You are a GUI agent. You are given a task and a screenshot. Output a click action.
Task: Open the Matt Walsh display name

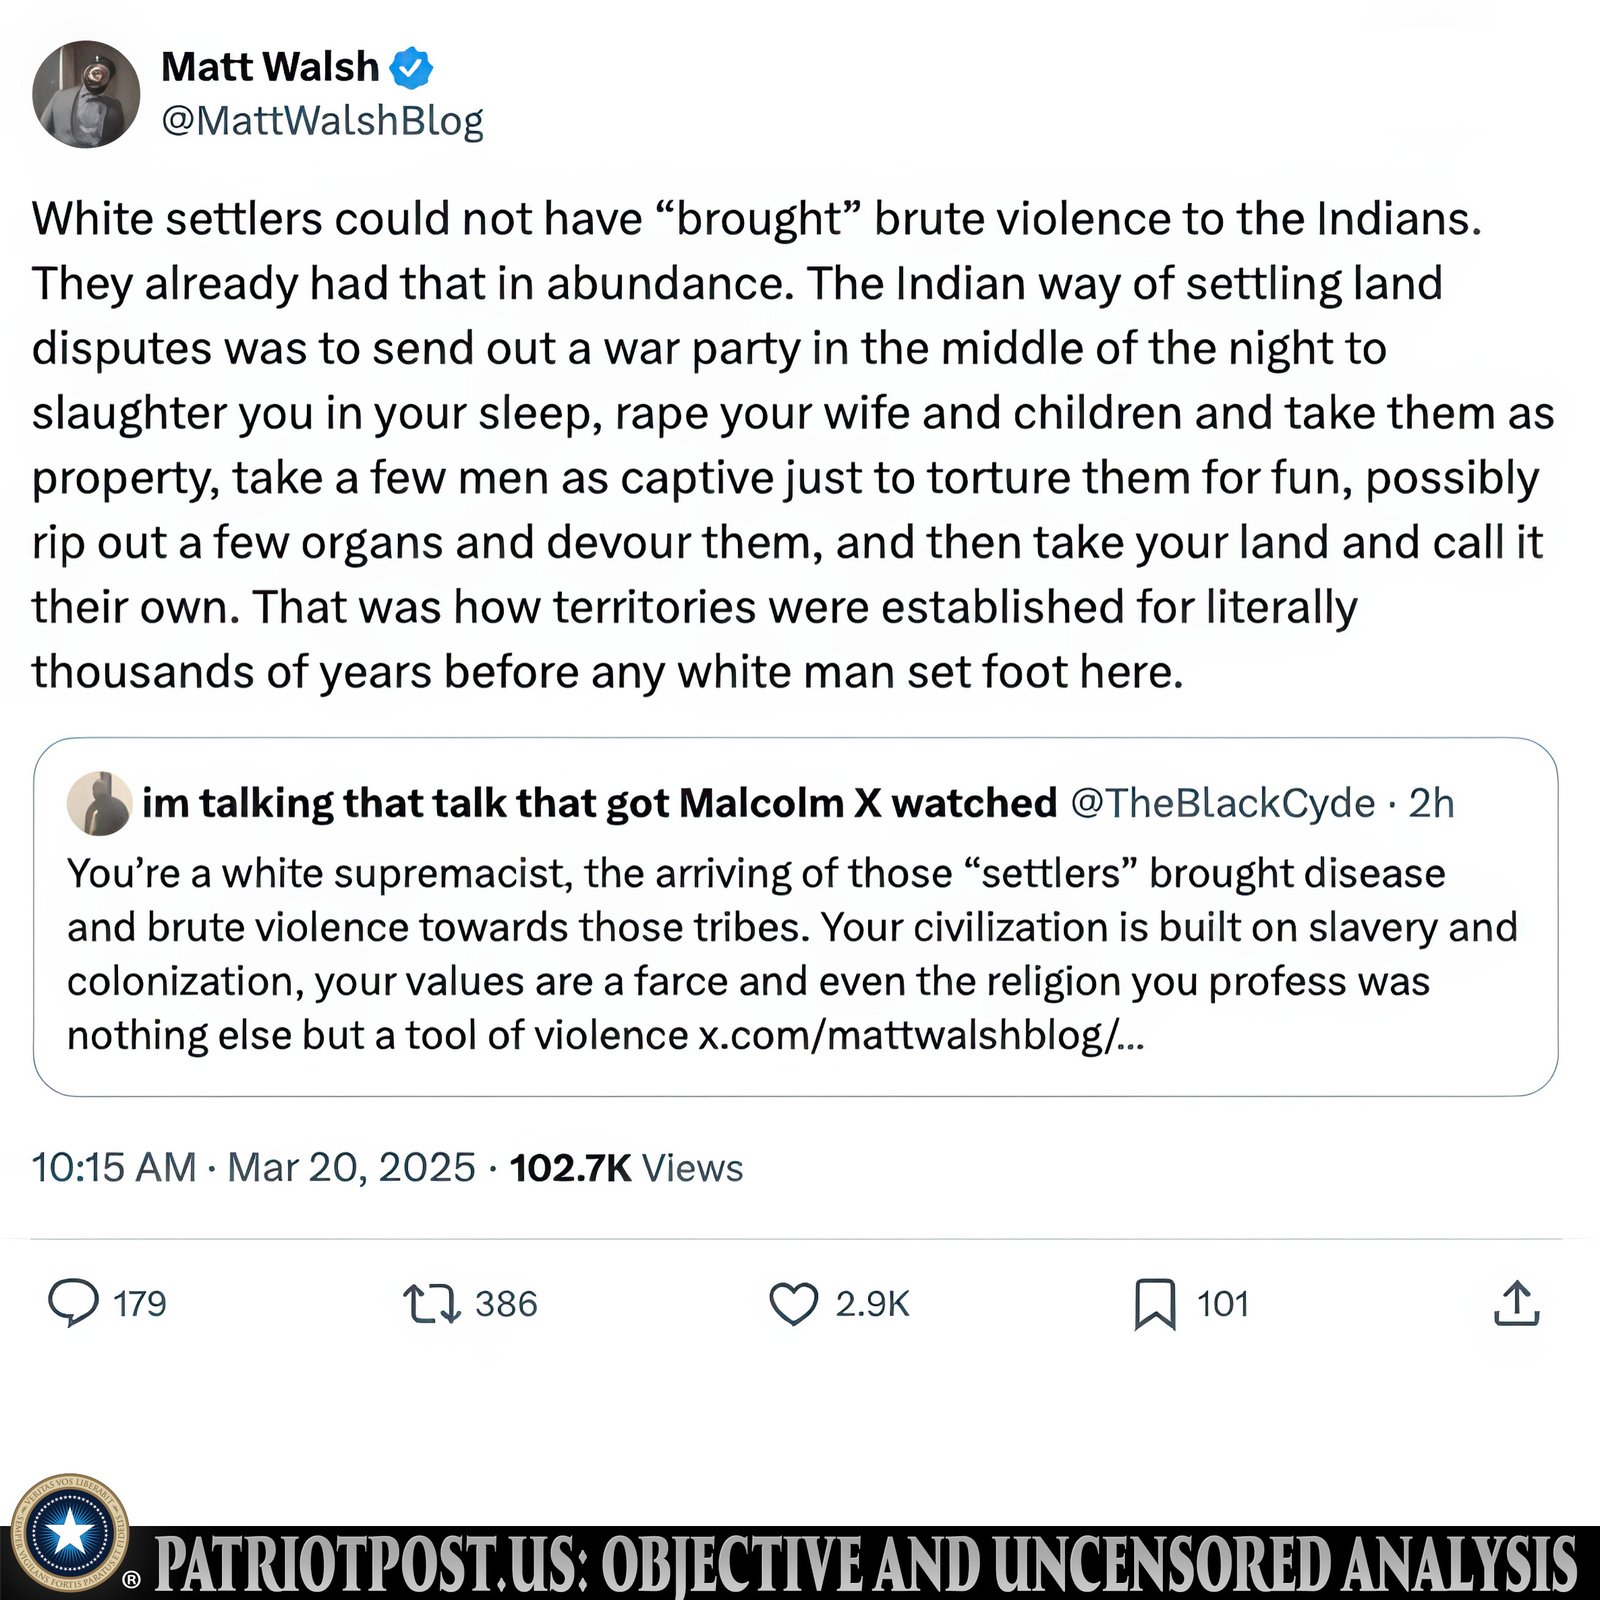pyautogui.click(x=270, y=67)
